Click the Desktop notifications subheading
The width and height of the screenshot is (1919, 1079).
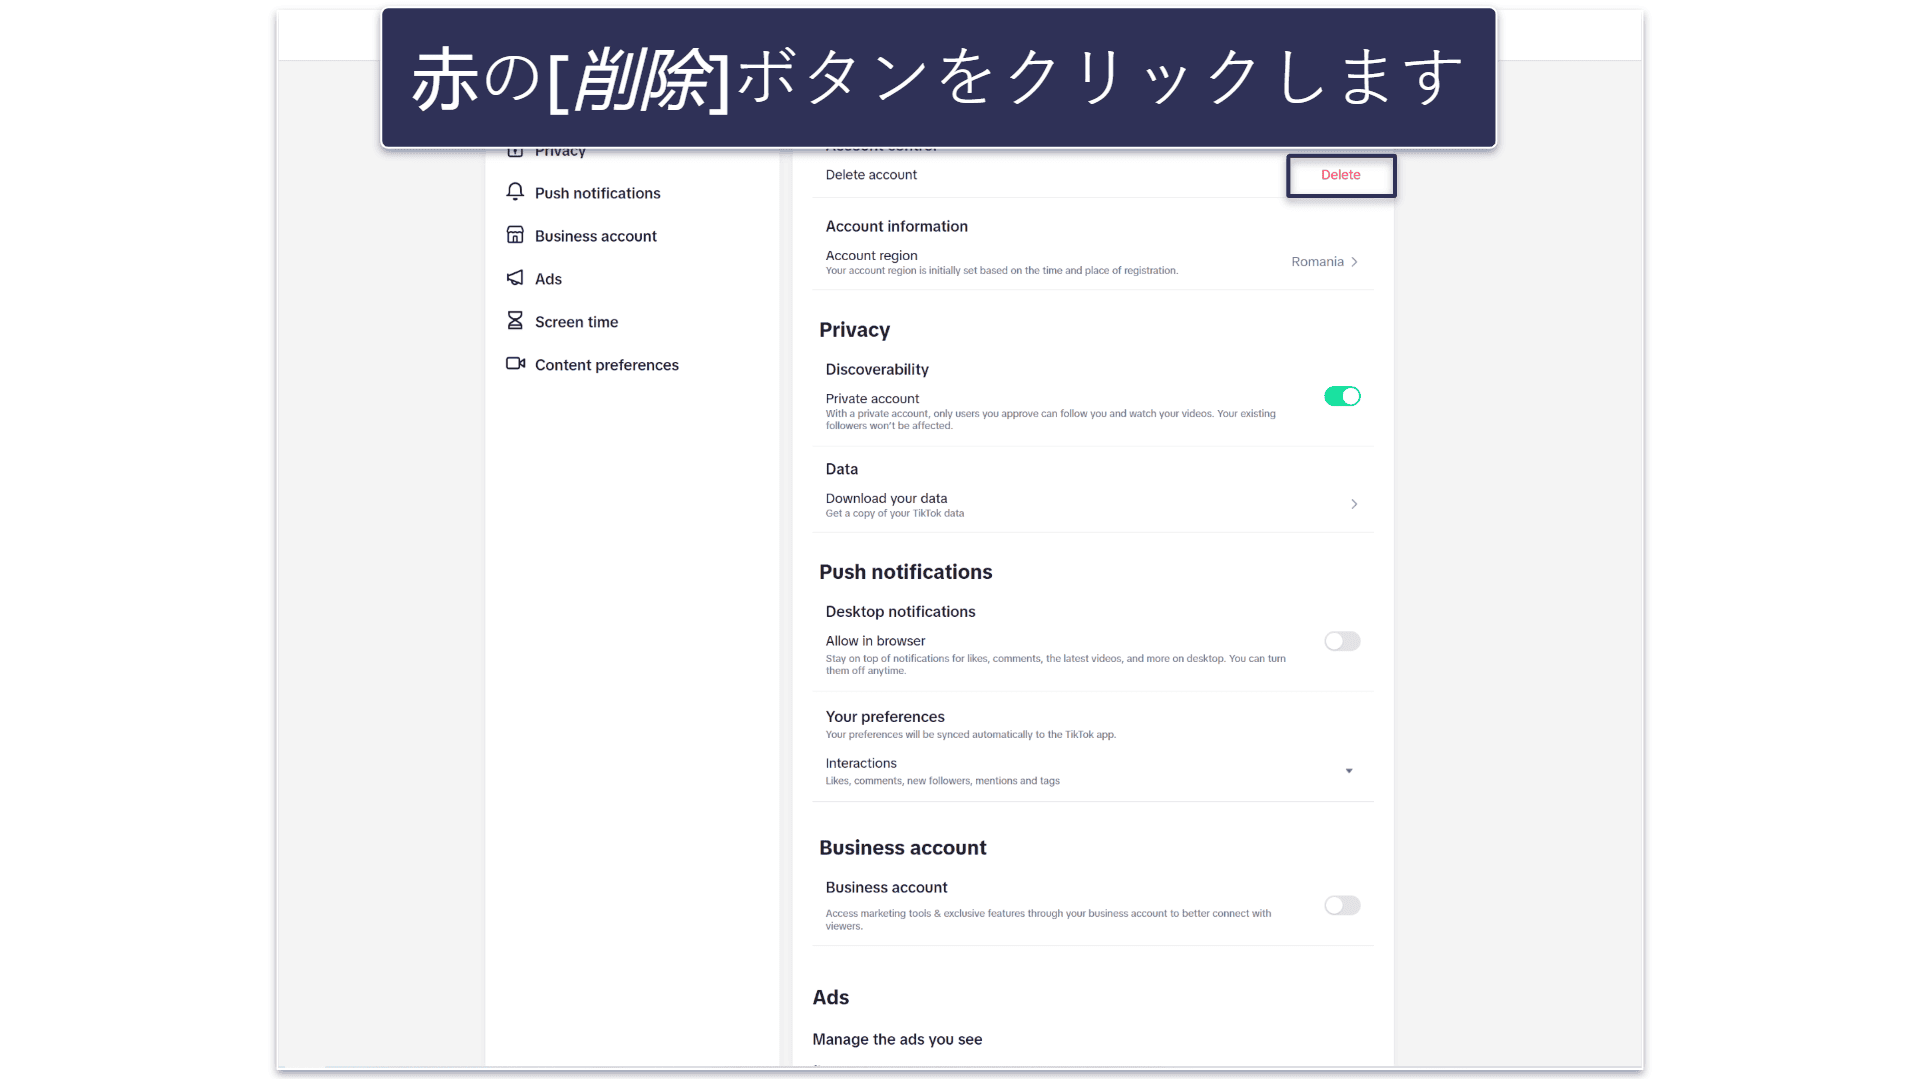pos(900,612)
